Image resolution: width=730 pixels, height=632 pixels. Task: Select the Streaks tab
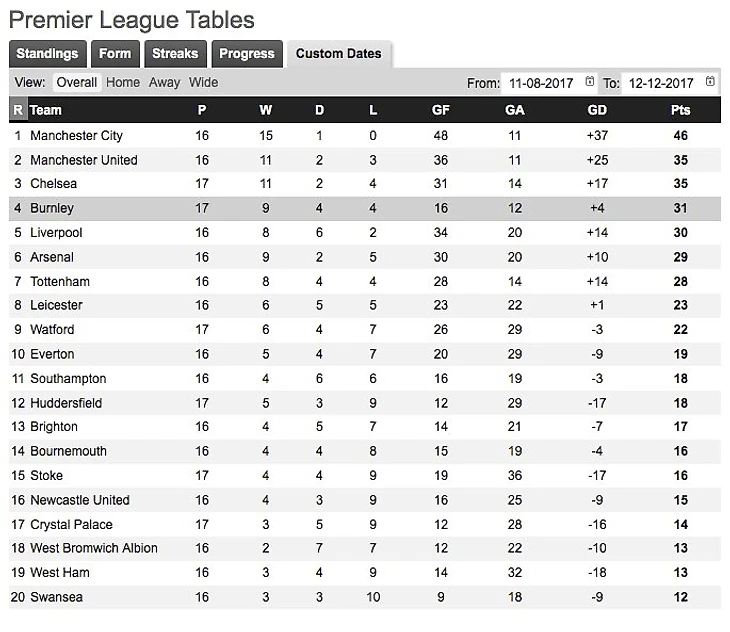[x=175, y=54]
